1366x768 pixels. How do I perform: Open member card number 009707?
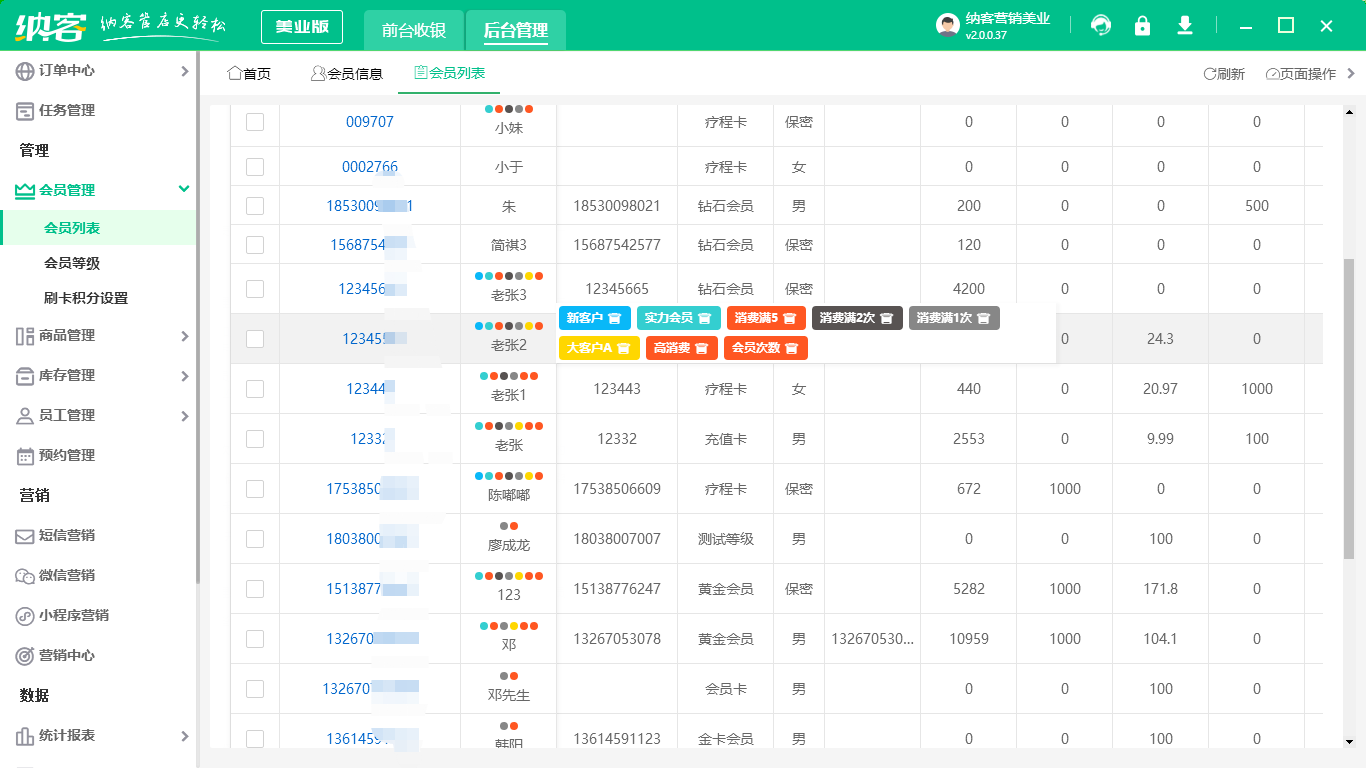(x=370, y=122)
